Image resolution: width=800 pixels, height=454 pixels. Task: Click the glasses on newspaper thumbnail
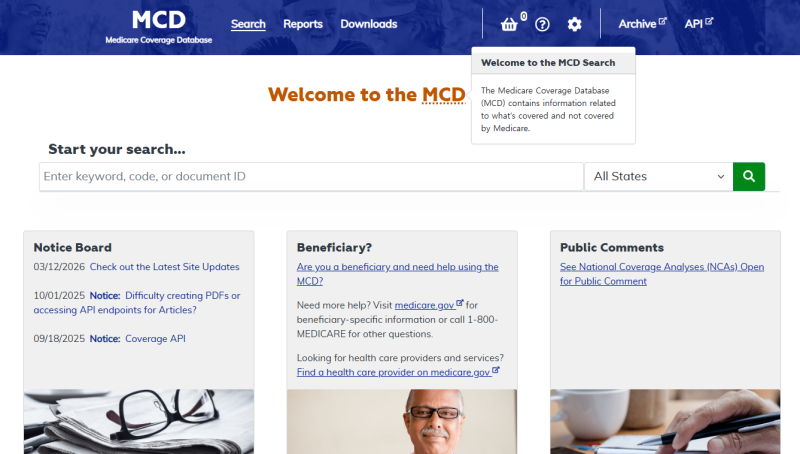click(139, 421)
